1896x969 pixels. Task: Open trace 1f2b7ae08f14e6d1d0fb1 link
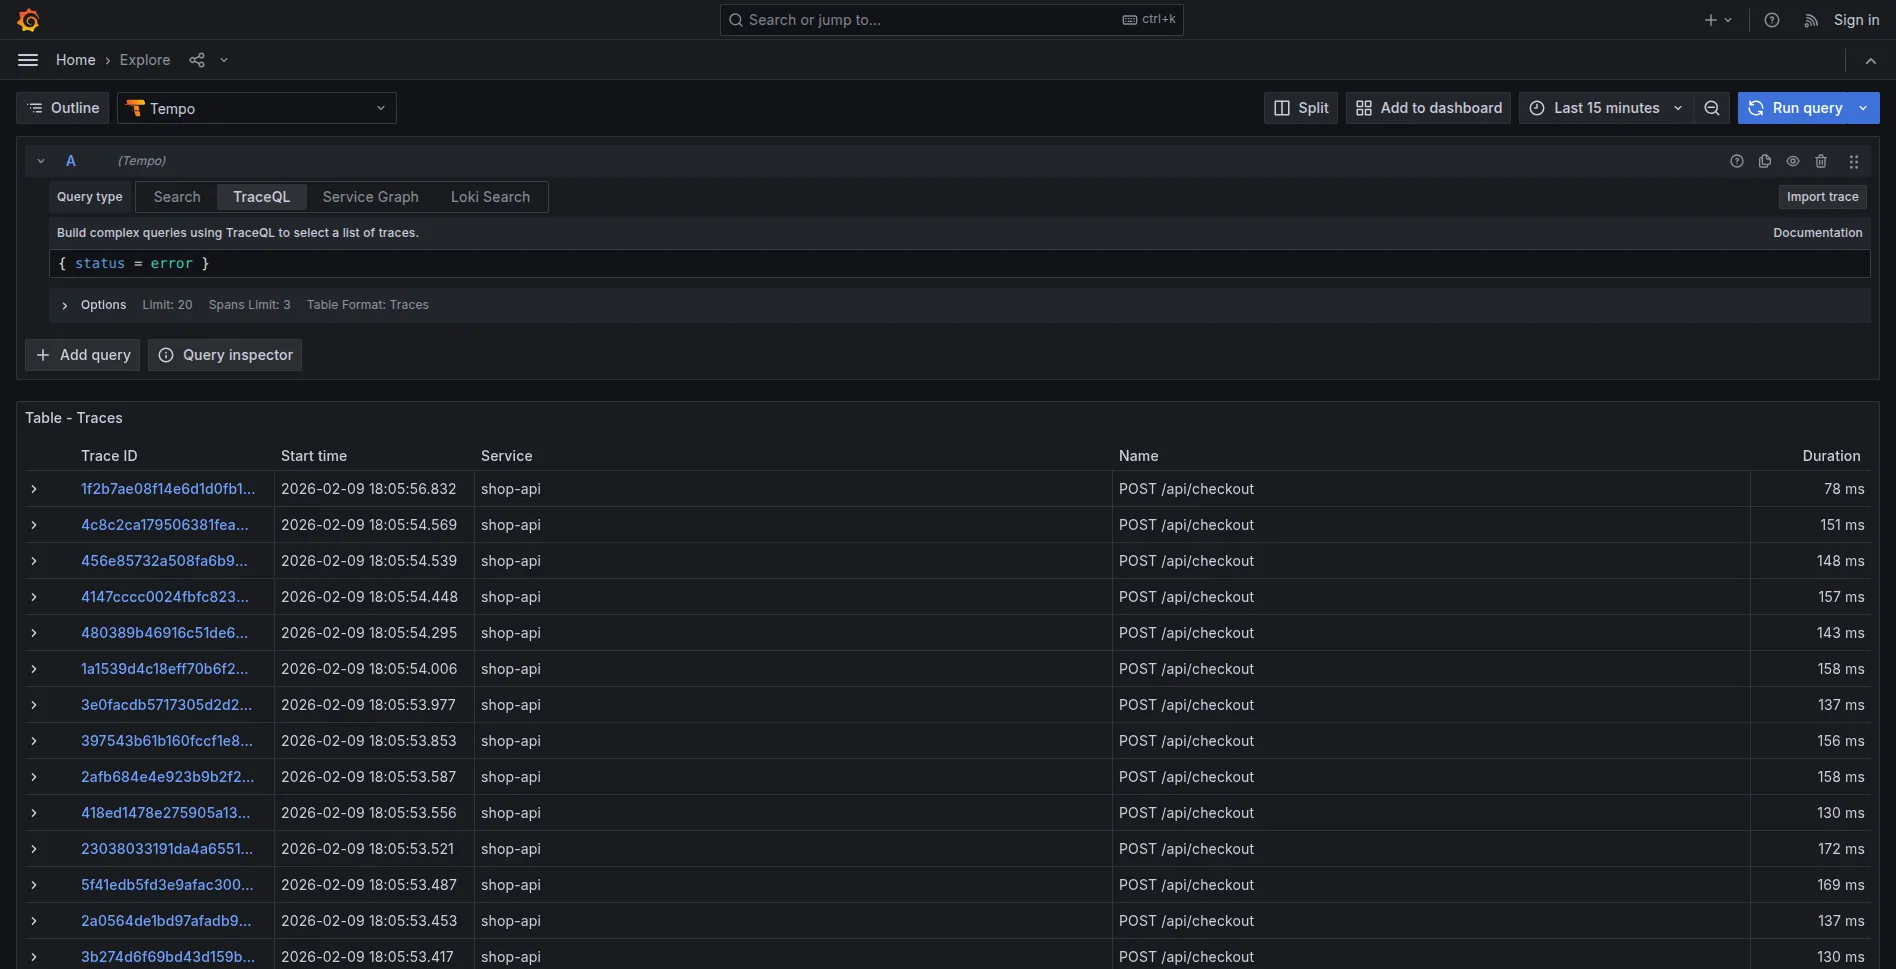point(168,489)
